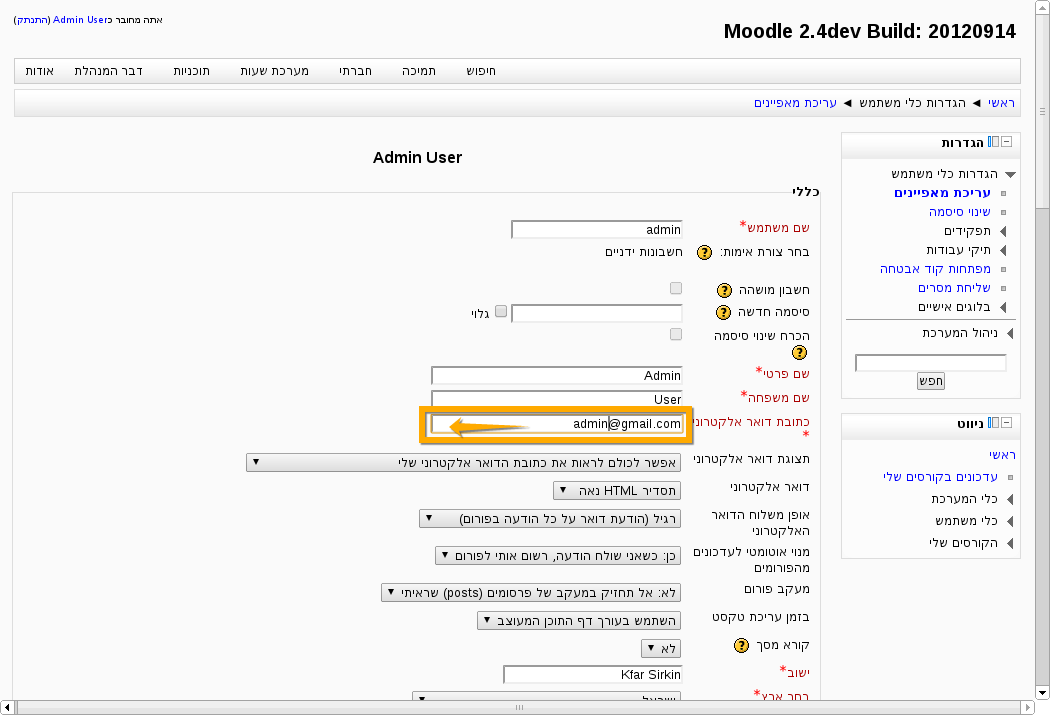1050x715 pixels.
Task: Enable the גלוי unmask password checkbox
Action: point(501,311)
